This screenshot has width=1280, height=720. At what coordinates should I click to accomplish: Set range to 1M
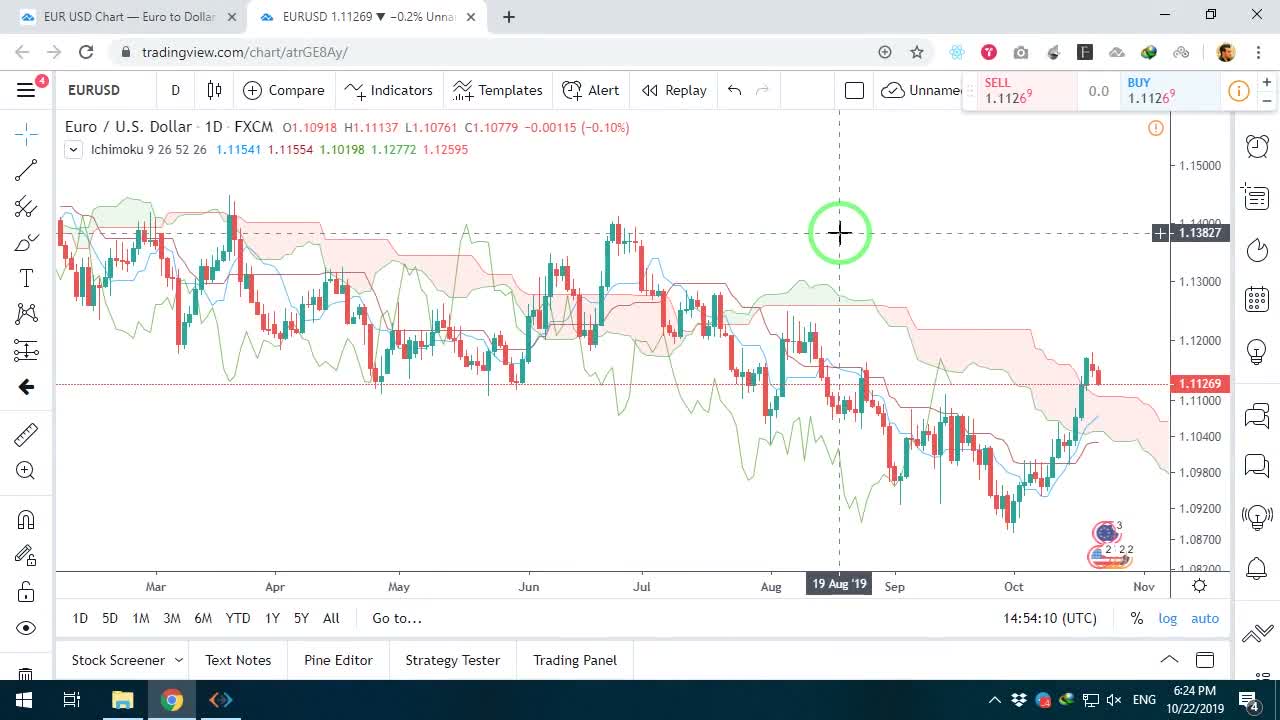(141, 618)
